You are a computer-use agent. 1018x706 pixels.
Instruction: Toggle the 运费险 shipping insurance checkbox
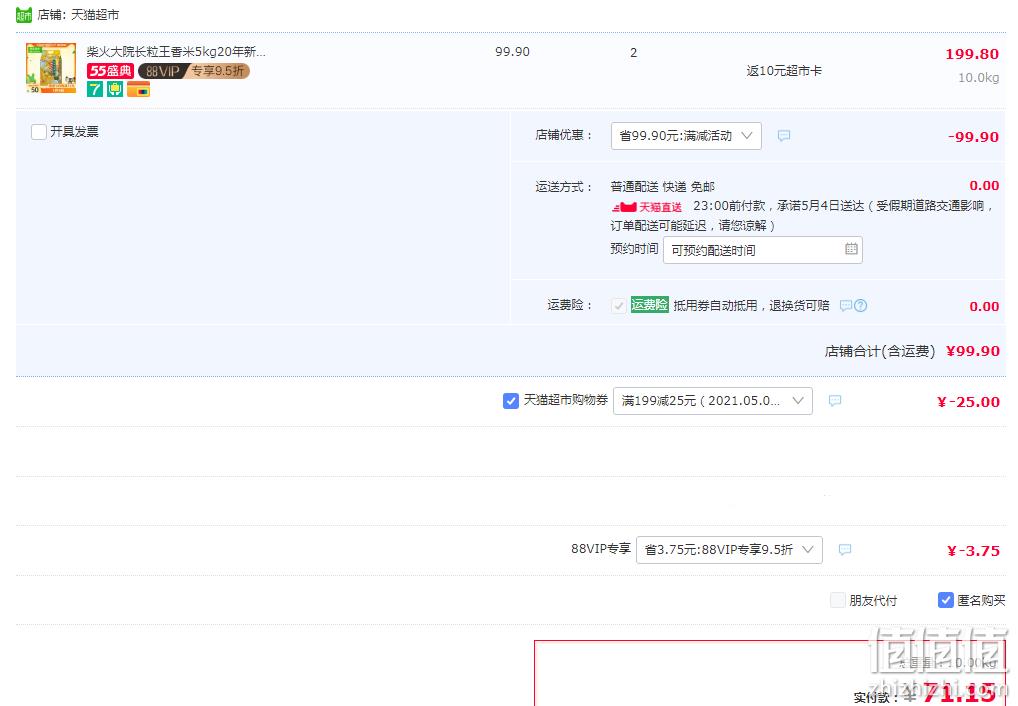tap(619, 305)
